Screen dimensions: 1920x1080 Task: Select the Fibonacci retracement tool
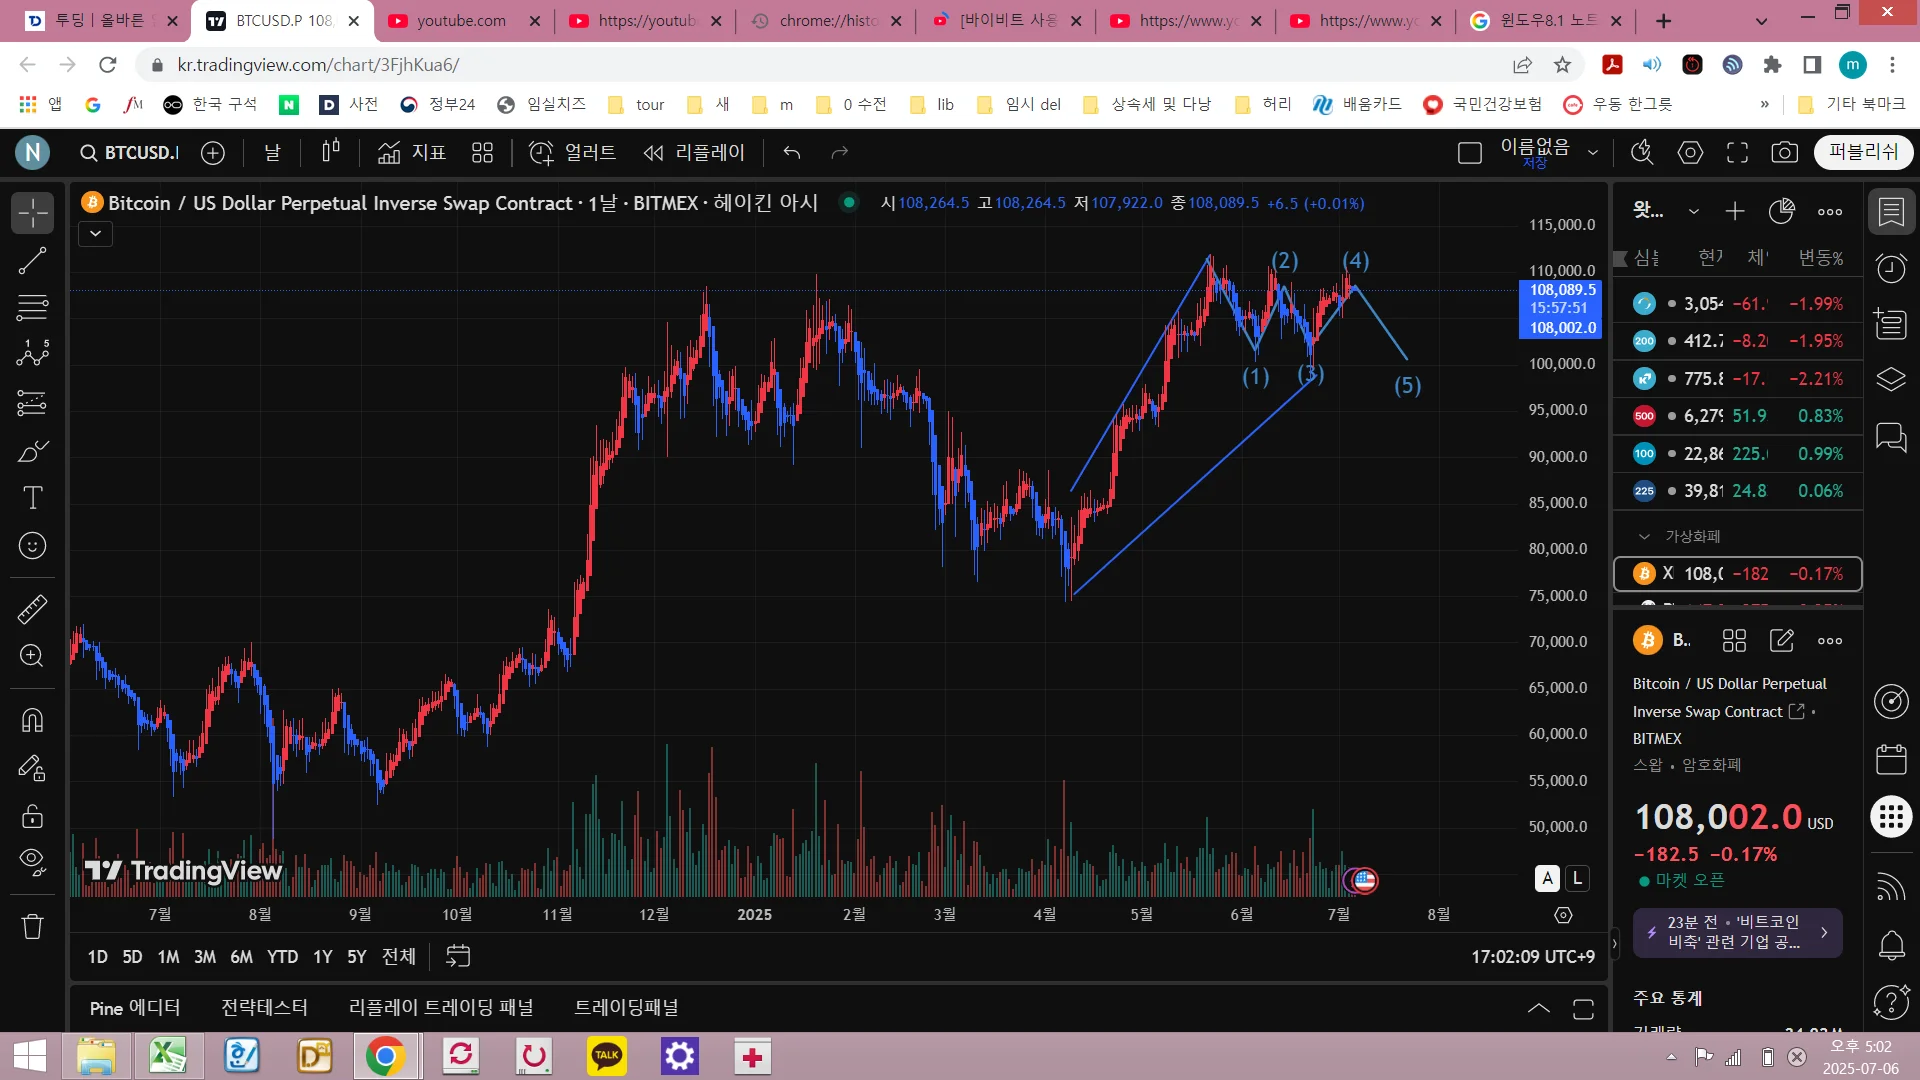tap(32, 307)
